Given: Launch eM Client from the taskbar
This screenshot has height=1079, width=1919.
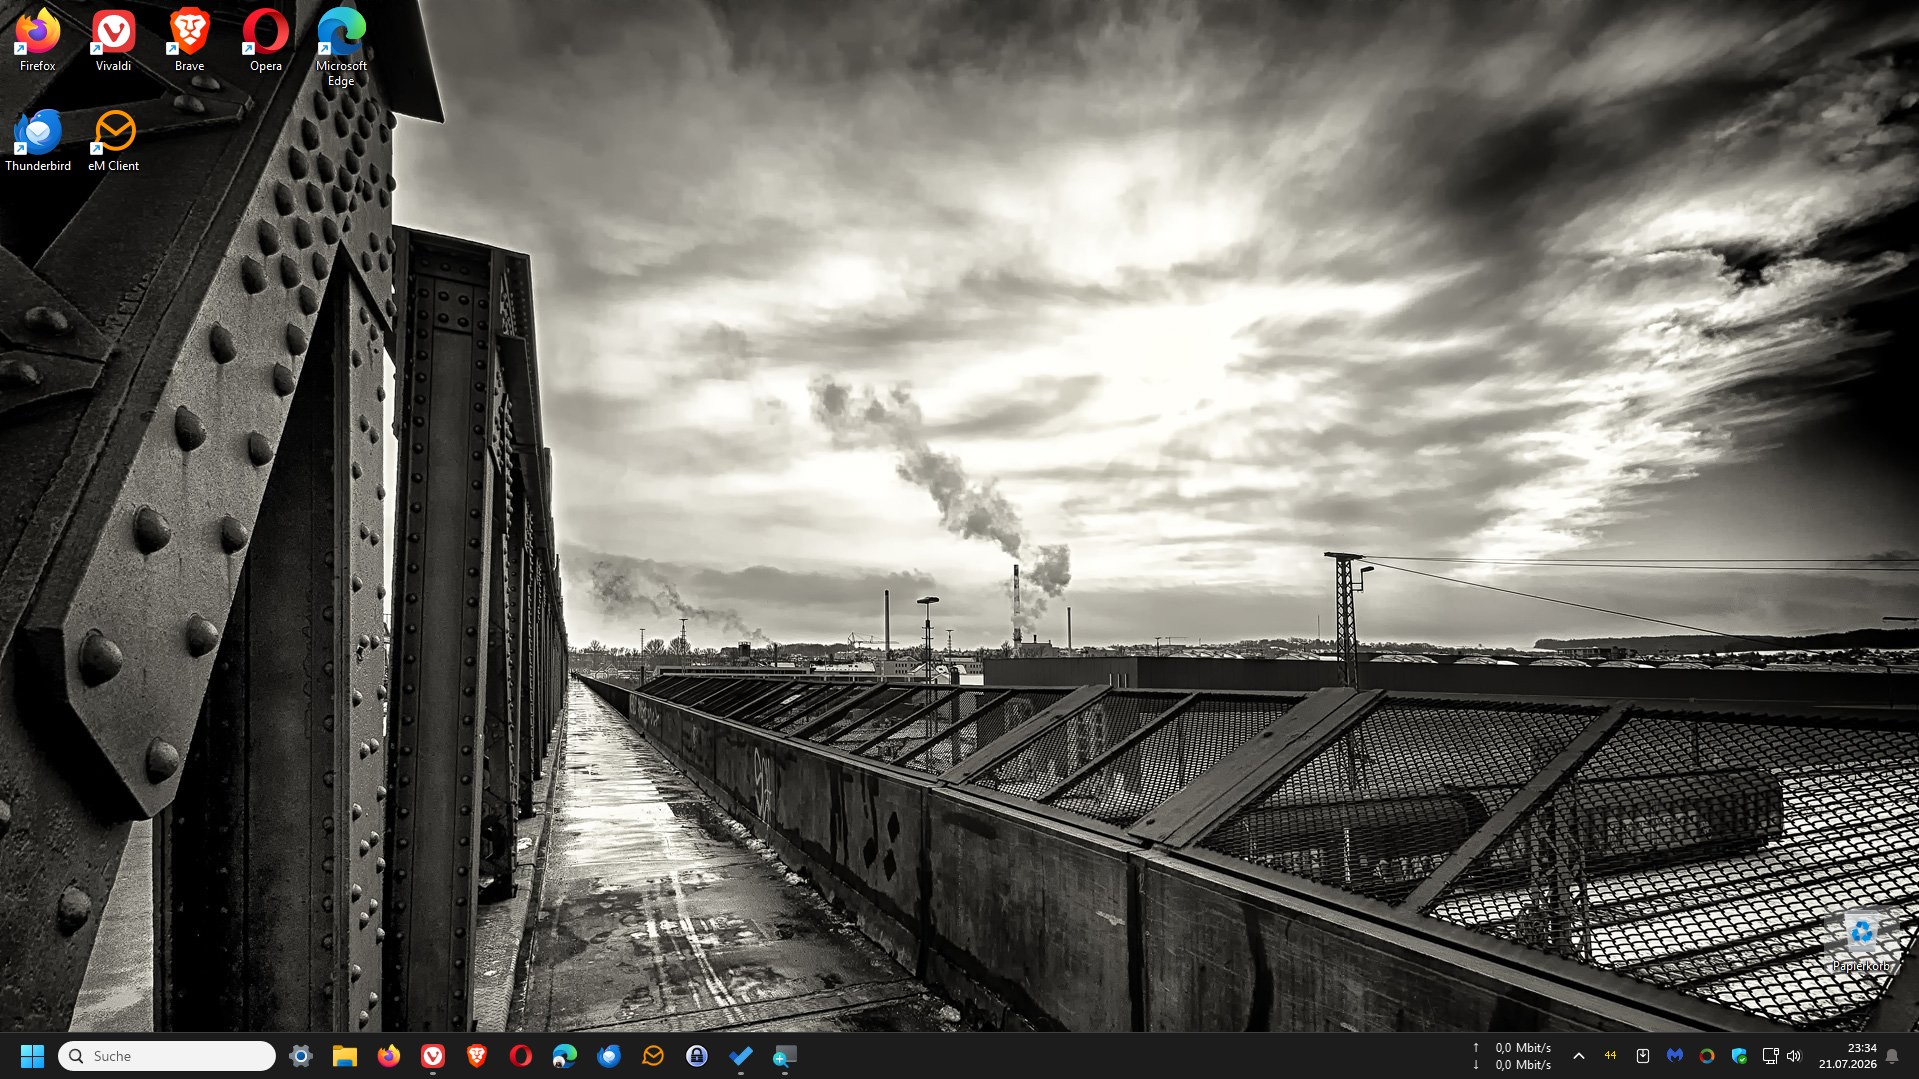Looking at the screenshot, I should coord(653,1056).
